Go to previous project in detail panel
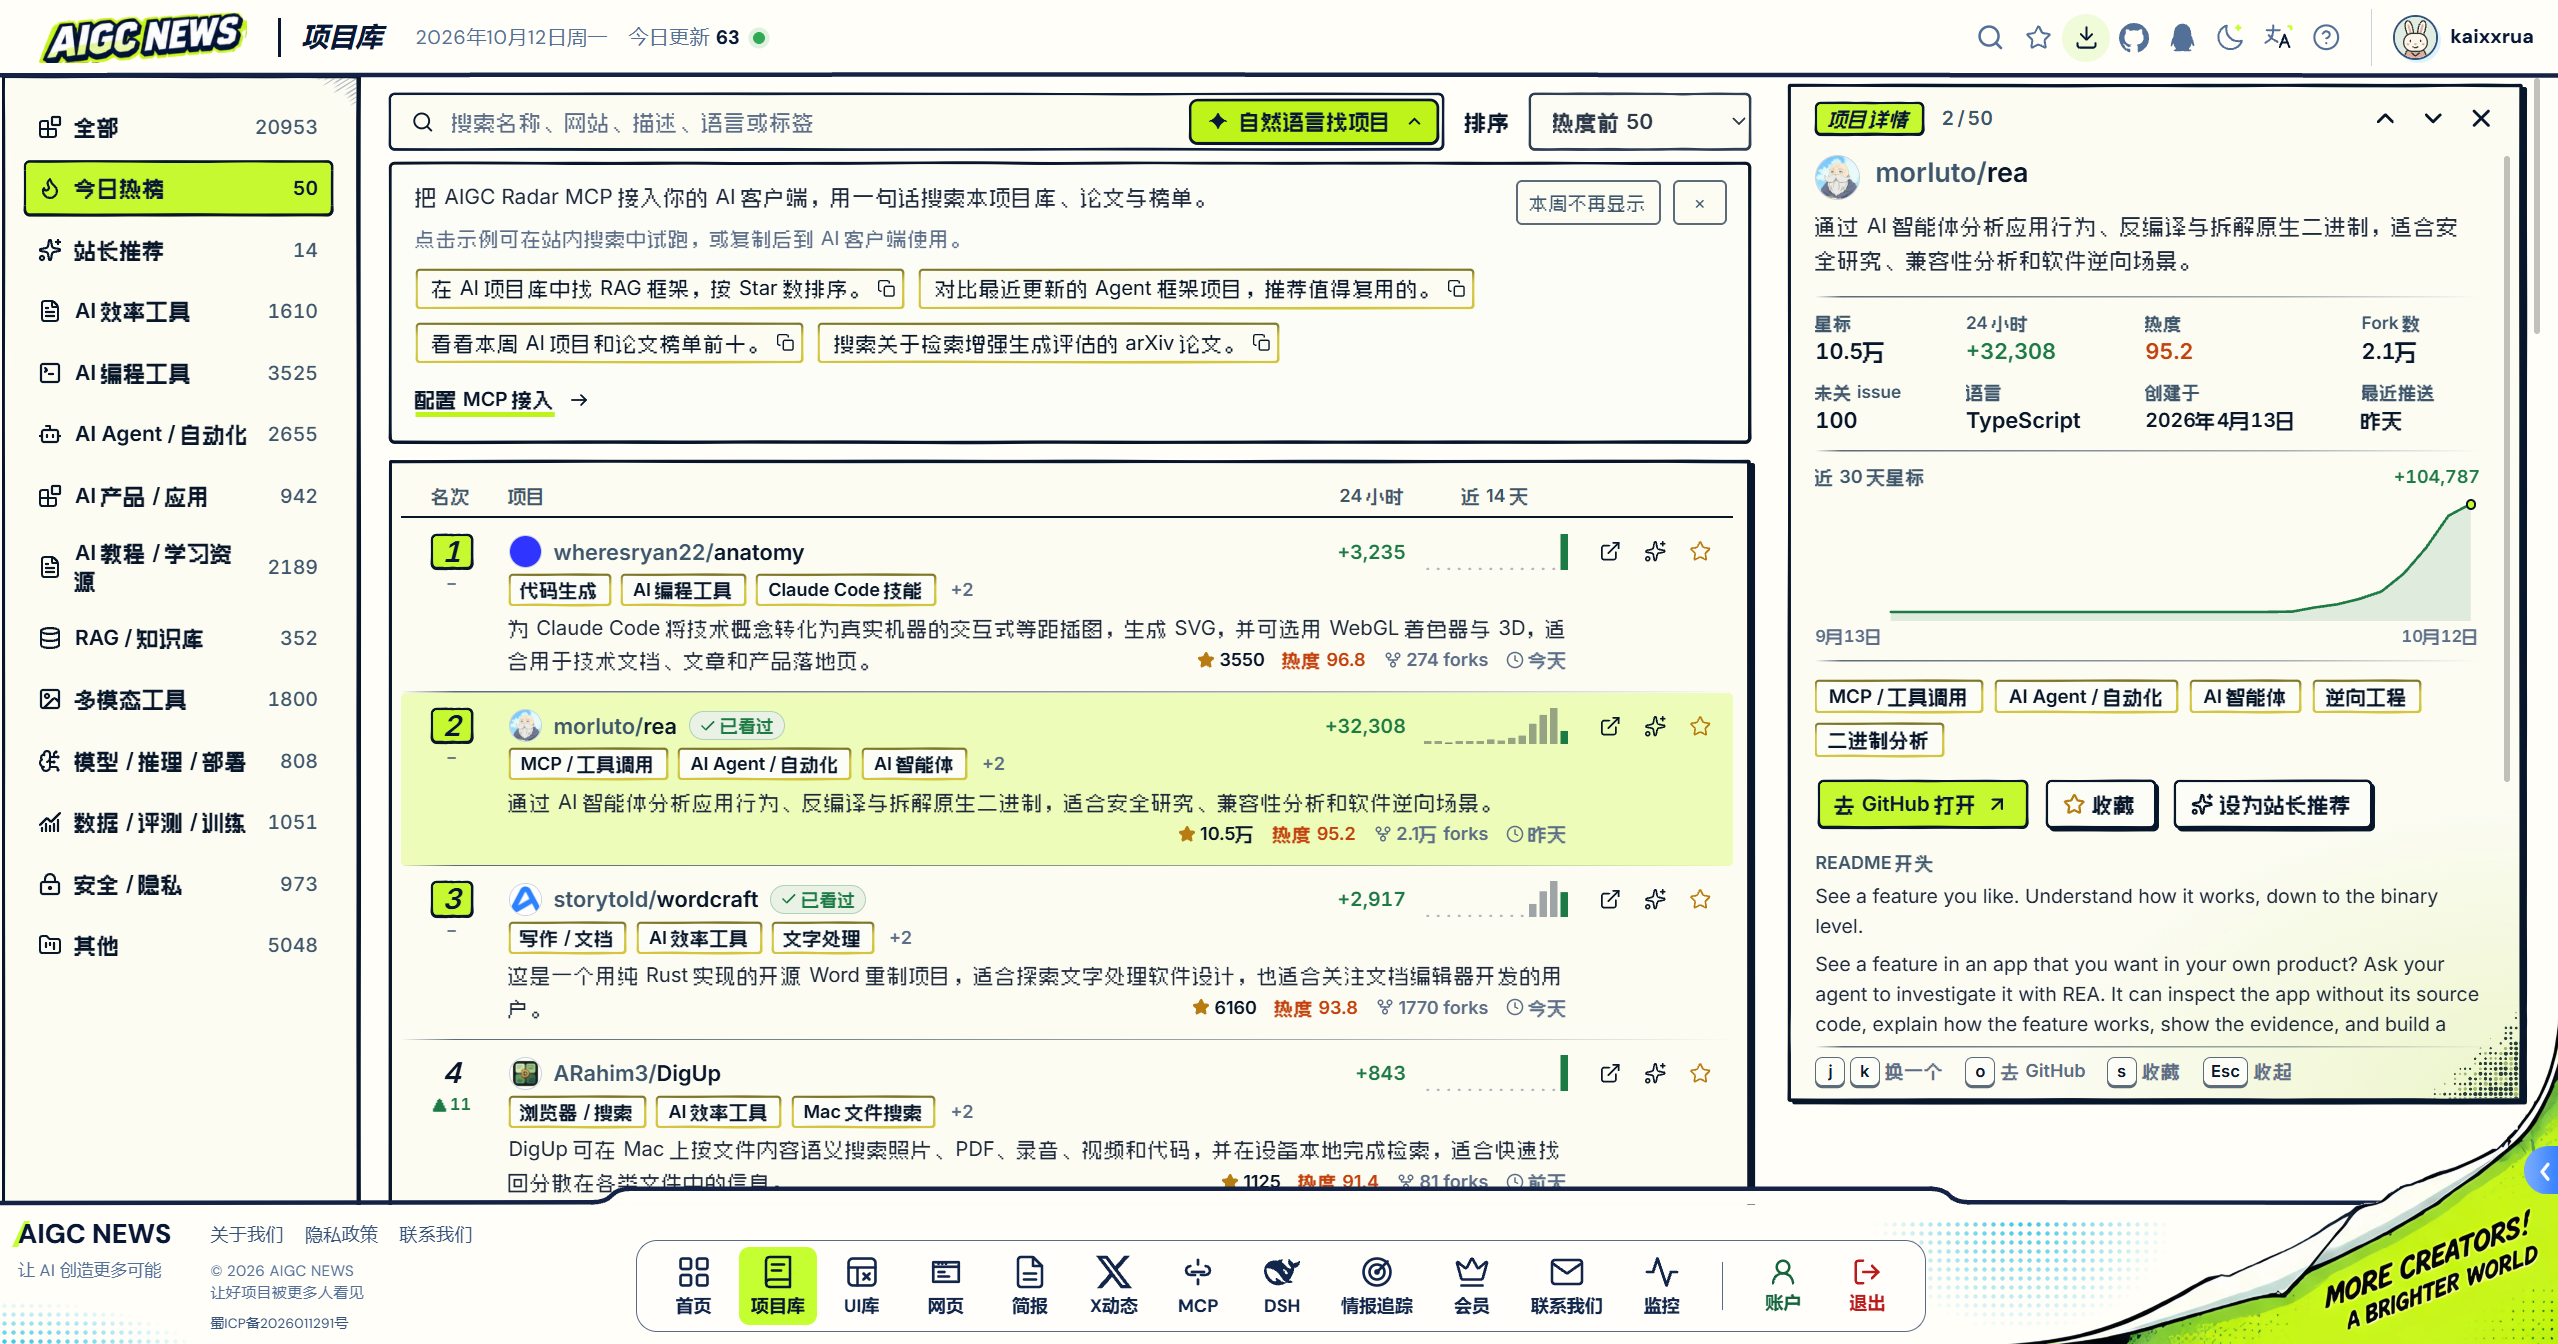2558x1344 pixels. coord(2385,119)
